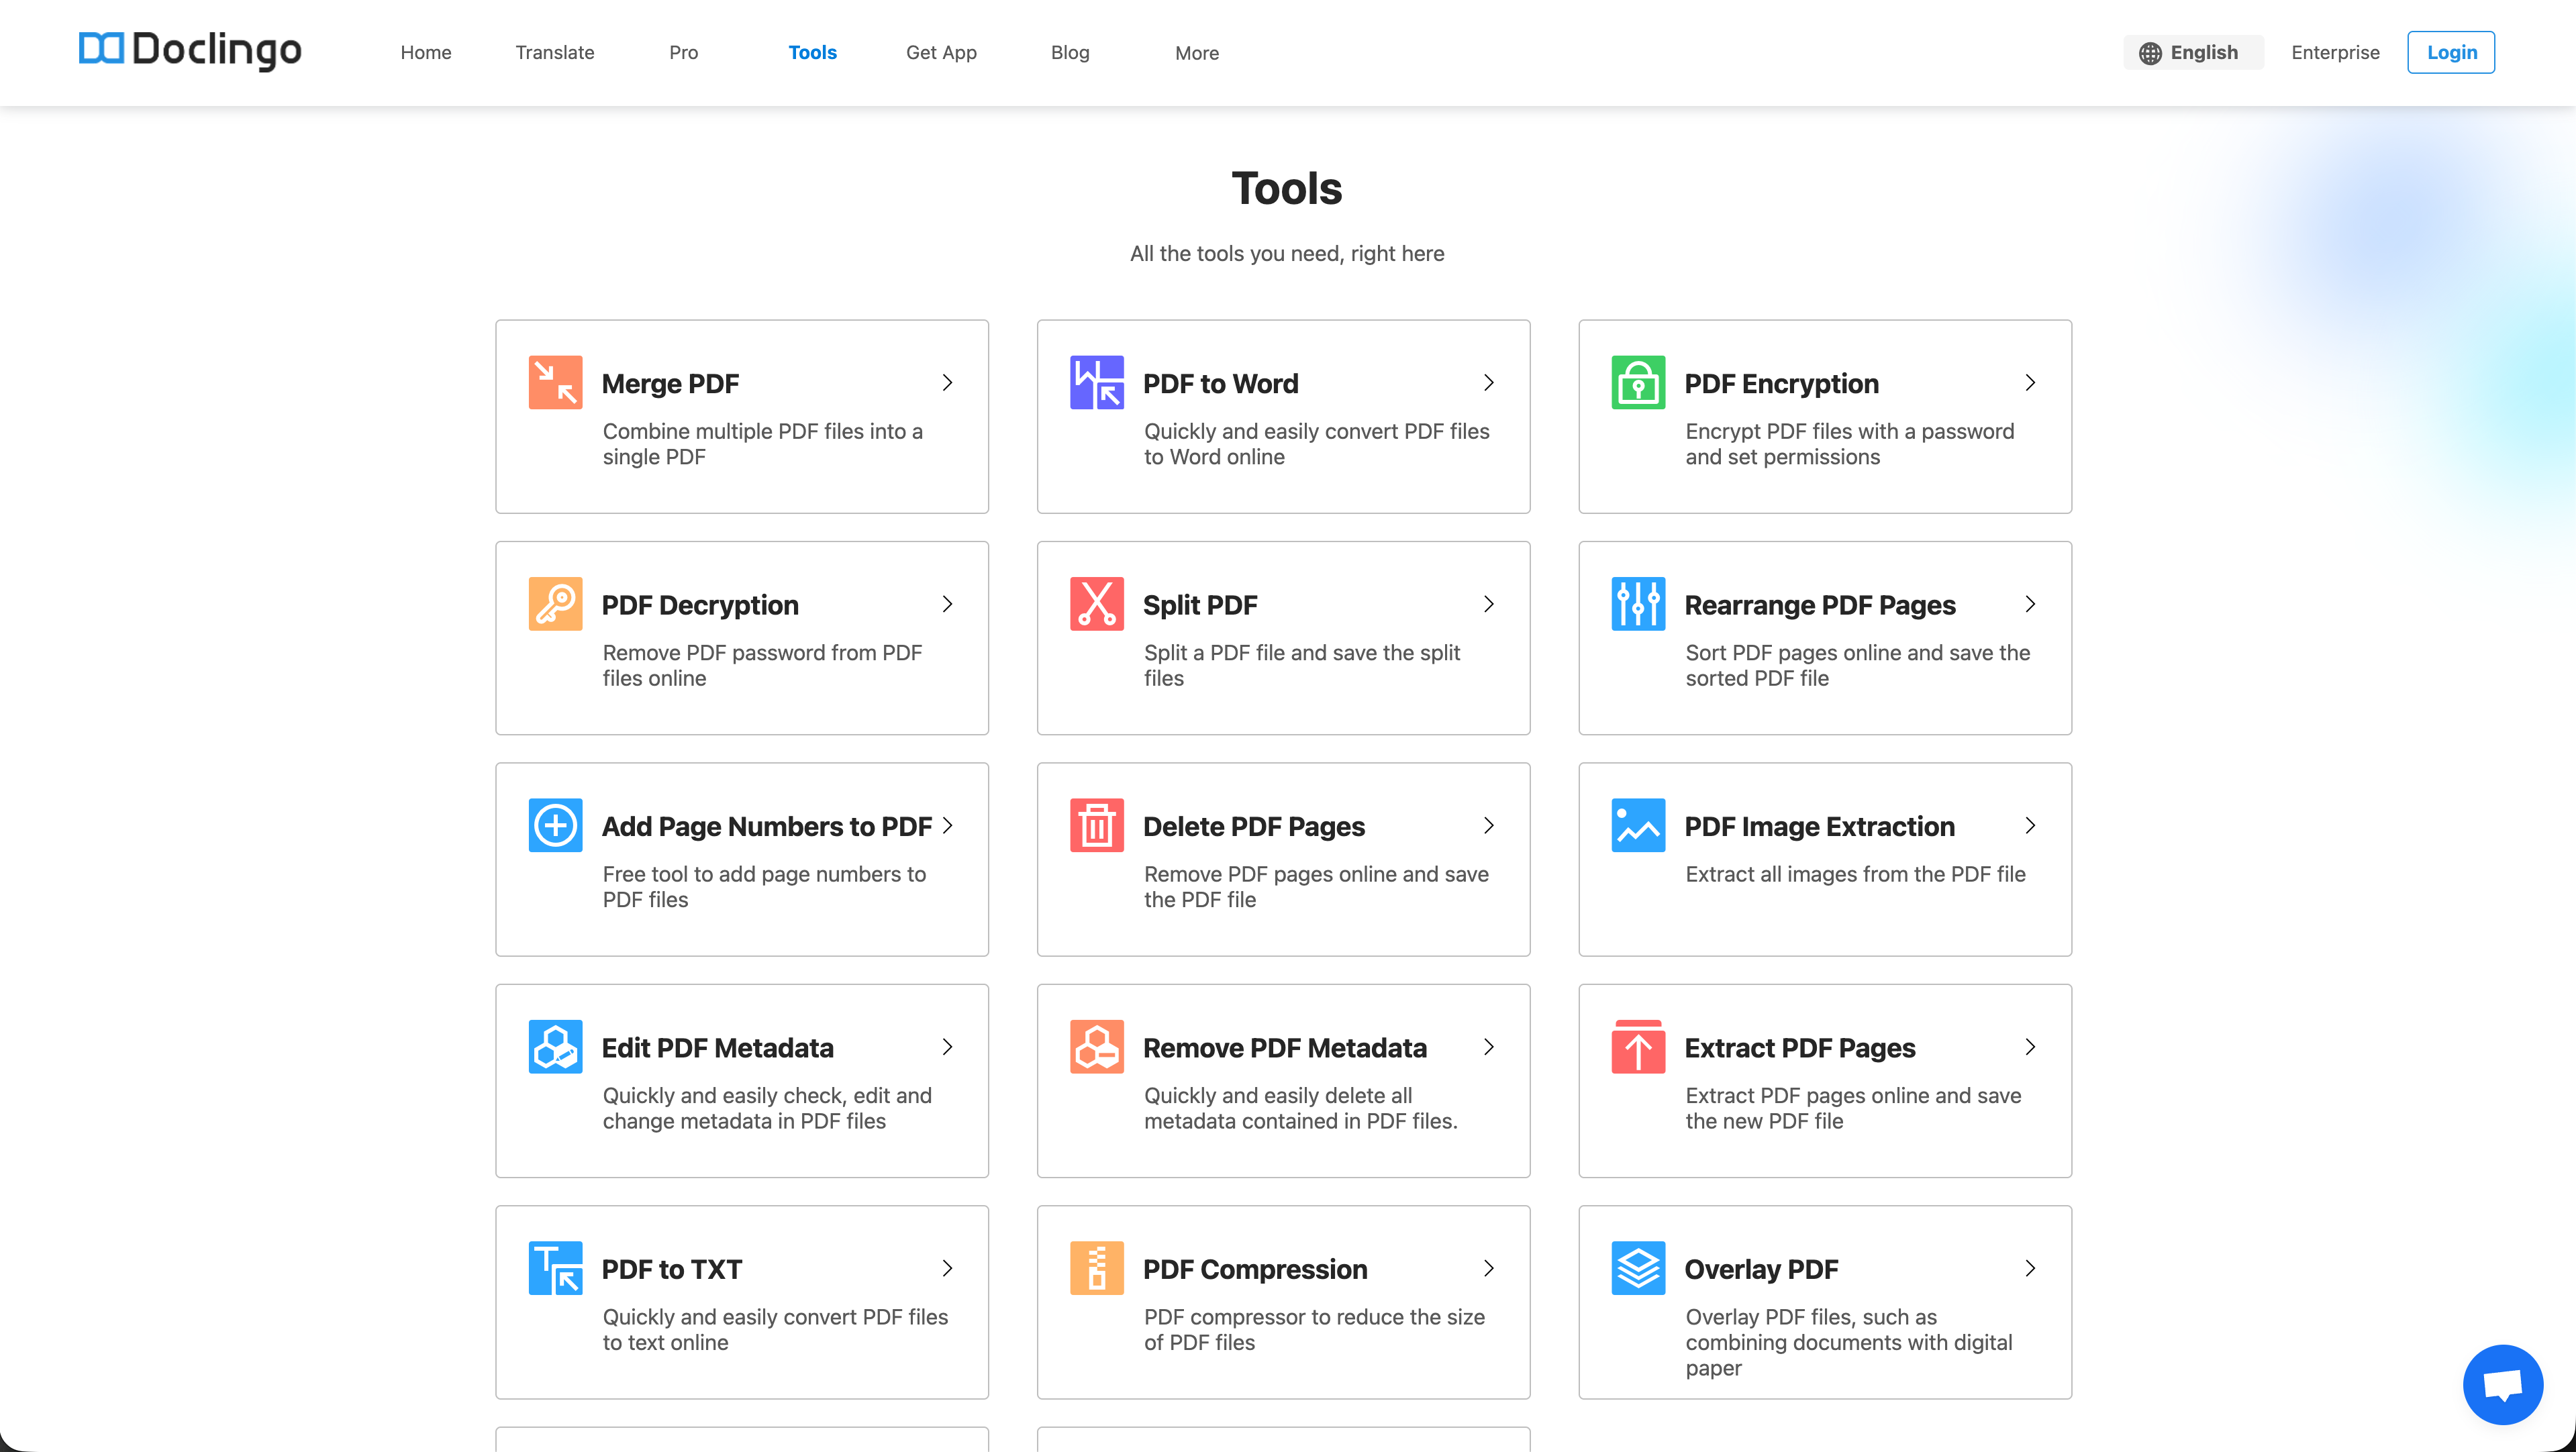Click the Login button
Viewport: 2576px width, 1452px height.
pyautogui.click(x=2450, y=52)
